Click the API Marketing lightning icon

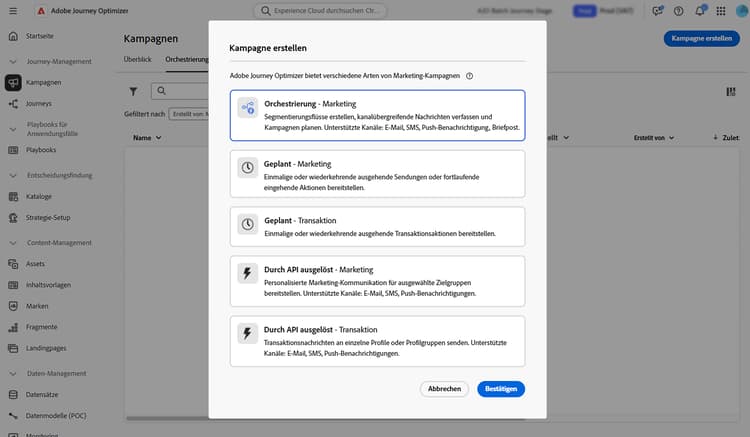(247, 273)
